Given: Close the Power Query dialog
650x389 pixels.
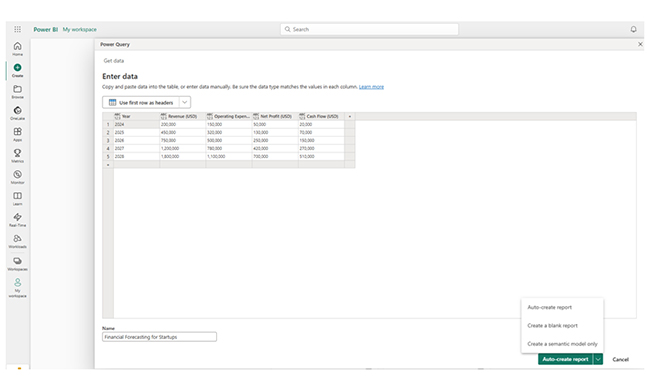Looking at the screenshot, I should point(640,44).
